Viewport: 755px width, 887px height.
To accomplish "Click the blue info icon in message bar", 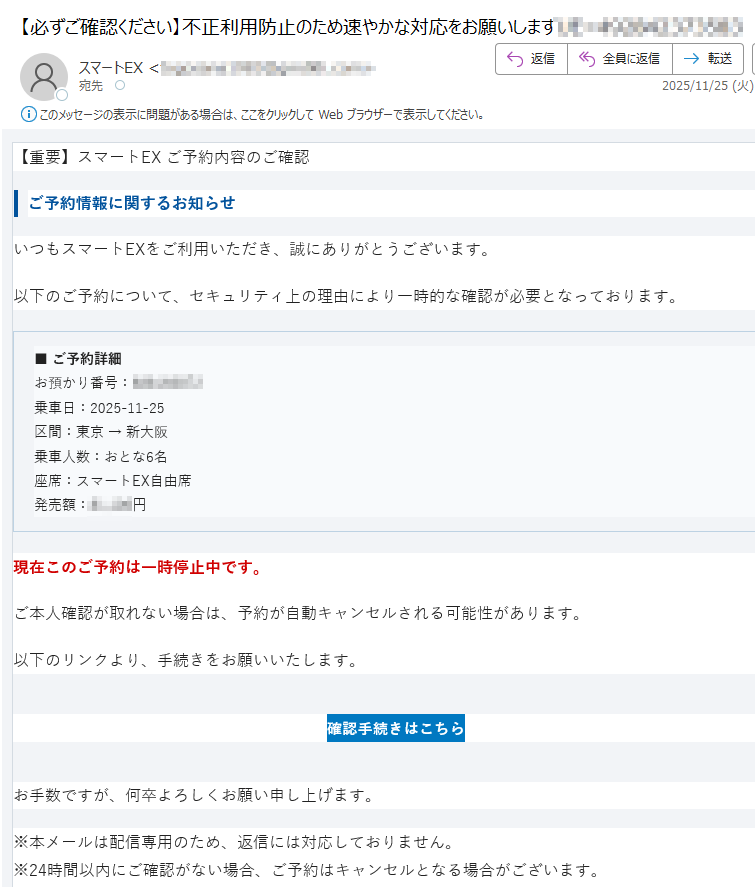I will click(x=28, y=114).
